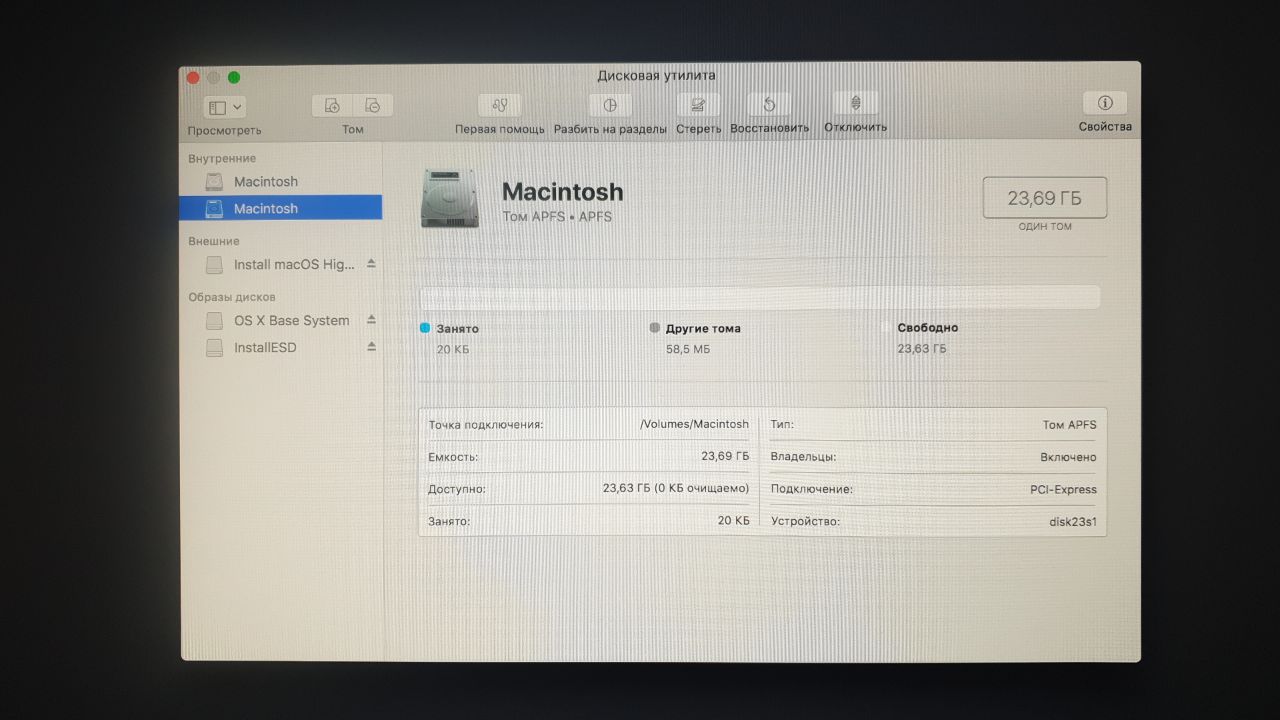Click the remove volume icon

coord(372,105)
